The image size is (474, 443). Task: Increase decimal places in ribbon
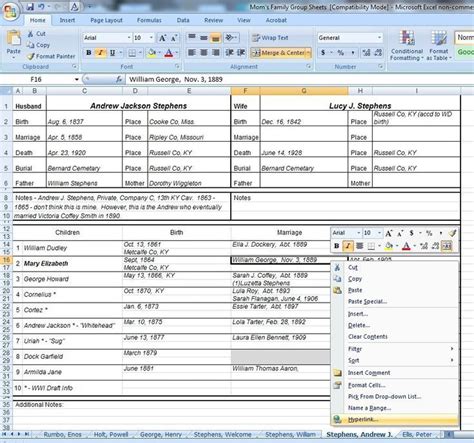pyautogui.click(x=366, y=53)
